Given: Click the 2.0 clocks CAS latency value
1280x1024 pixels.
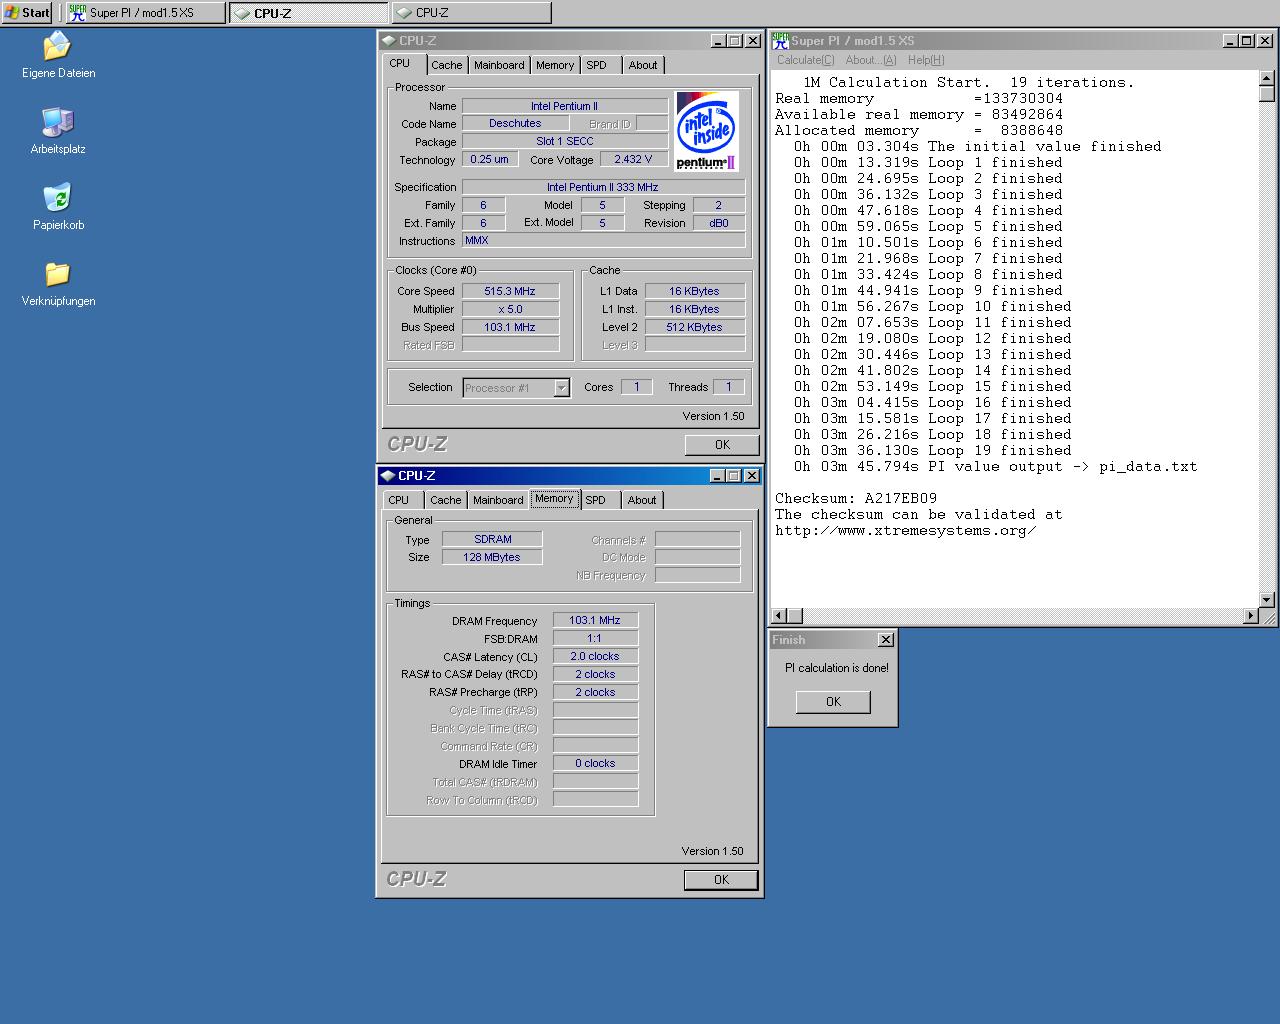Looking at the screenshot, I should point(595,657).
